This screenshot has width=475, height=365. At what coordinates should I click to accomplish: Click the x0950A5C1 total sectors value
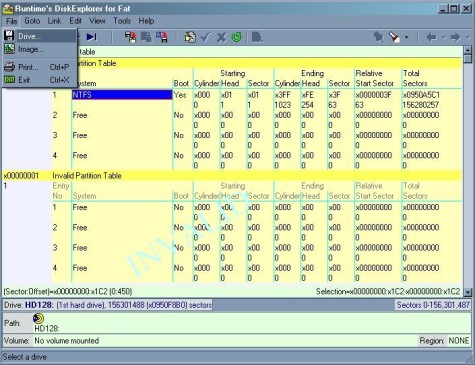421,95
